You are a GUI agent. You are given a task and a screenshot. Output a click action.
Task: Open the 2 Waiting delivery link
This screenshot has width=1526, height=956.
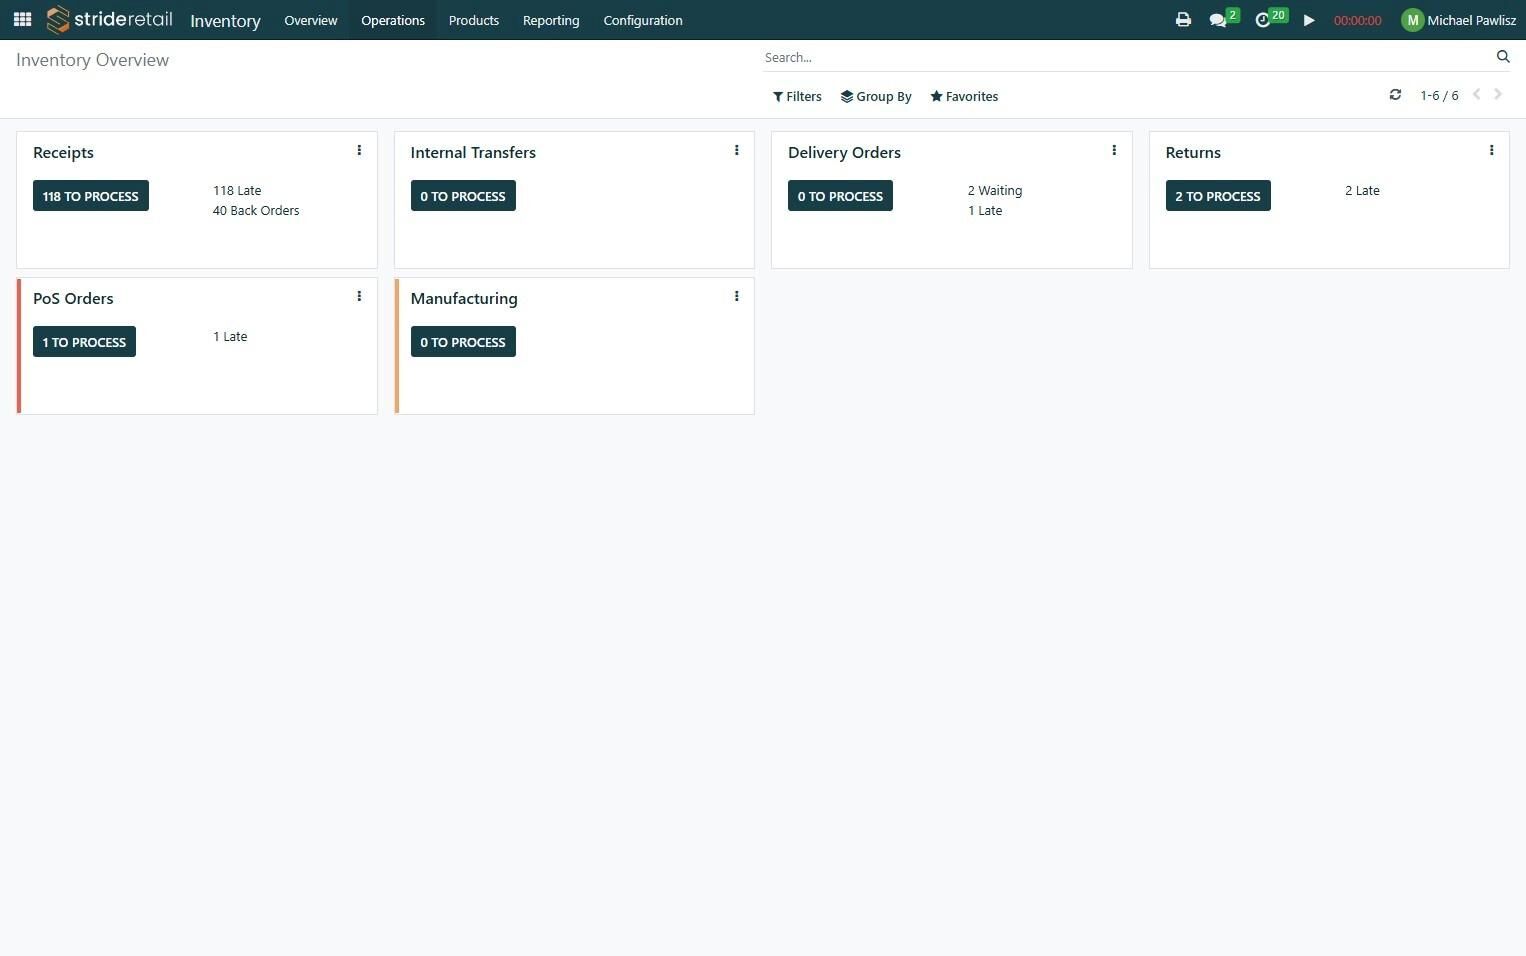[995, 191]
